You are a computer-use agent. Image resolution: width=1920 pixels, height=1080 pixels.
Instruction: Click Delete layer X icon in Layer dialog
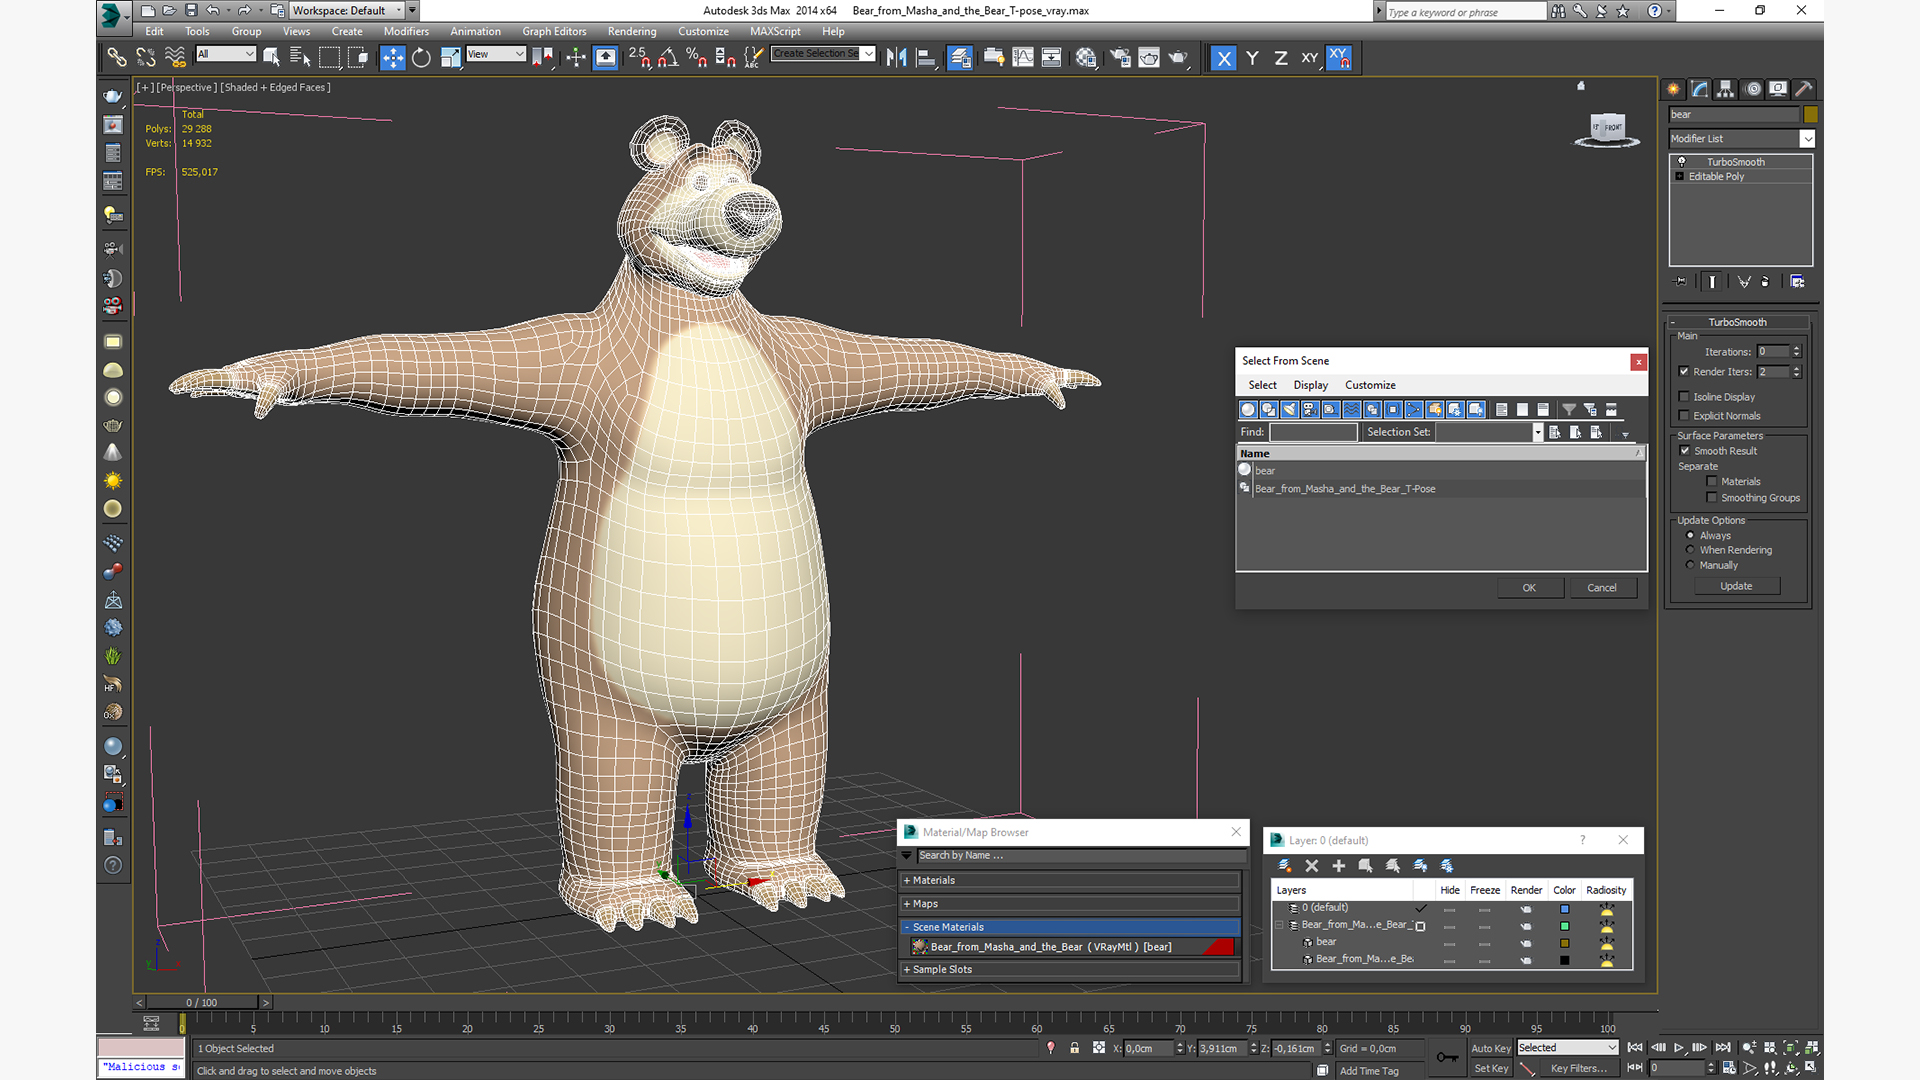pos(1312,865)
